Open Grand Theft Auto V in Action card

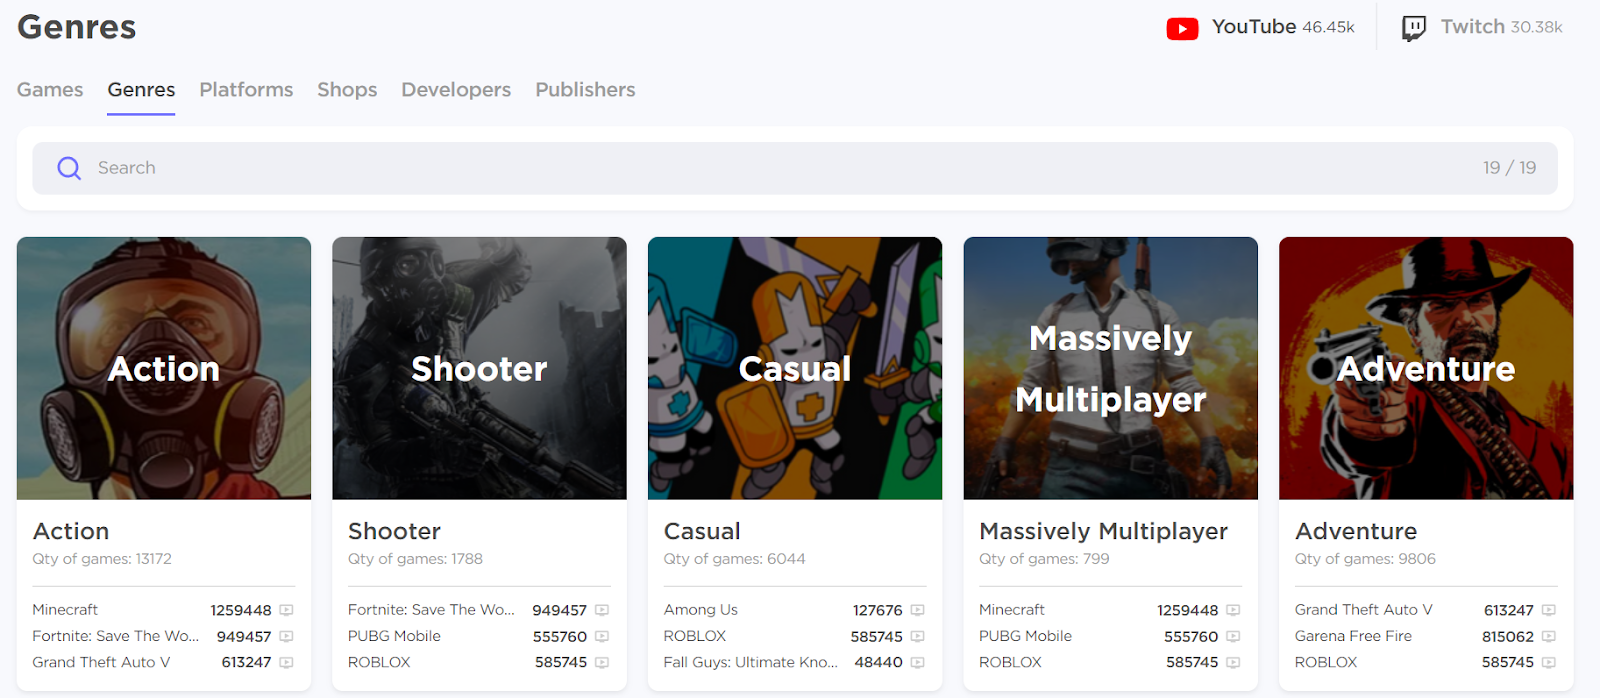pos(101,662)
